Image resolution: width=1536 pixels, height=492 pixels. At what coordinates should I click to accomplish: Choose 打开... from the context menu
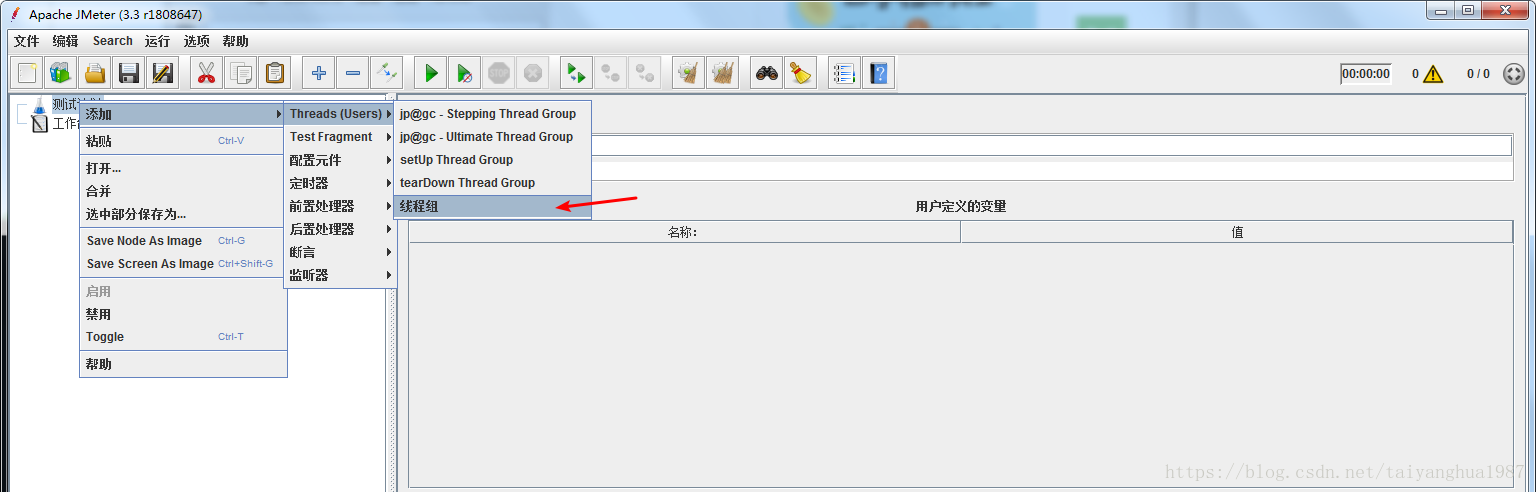pos(183,168)
